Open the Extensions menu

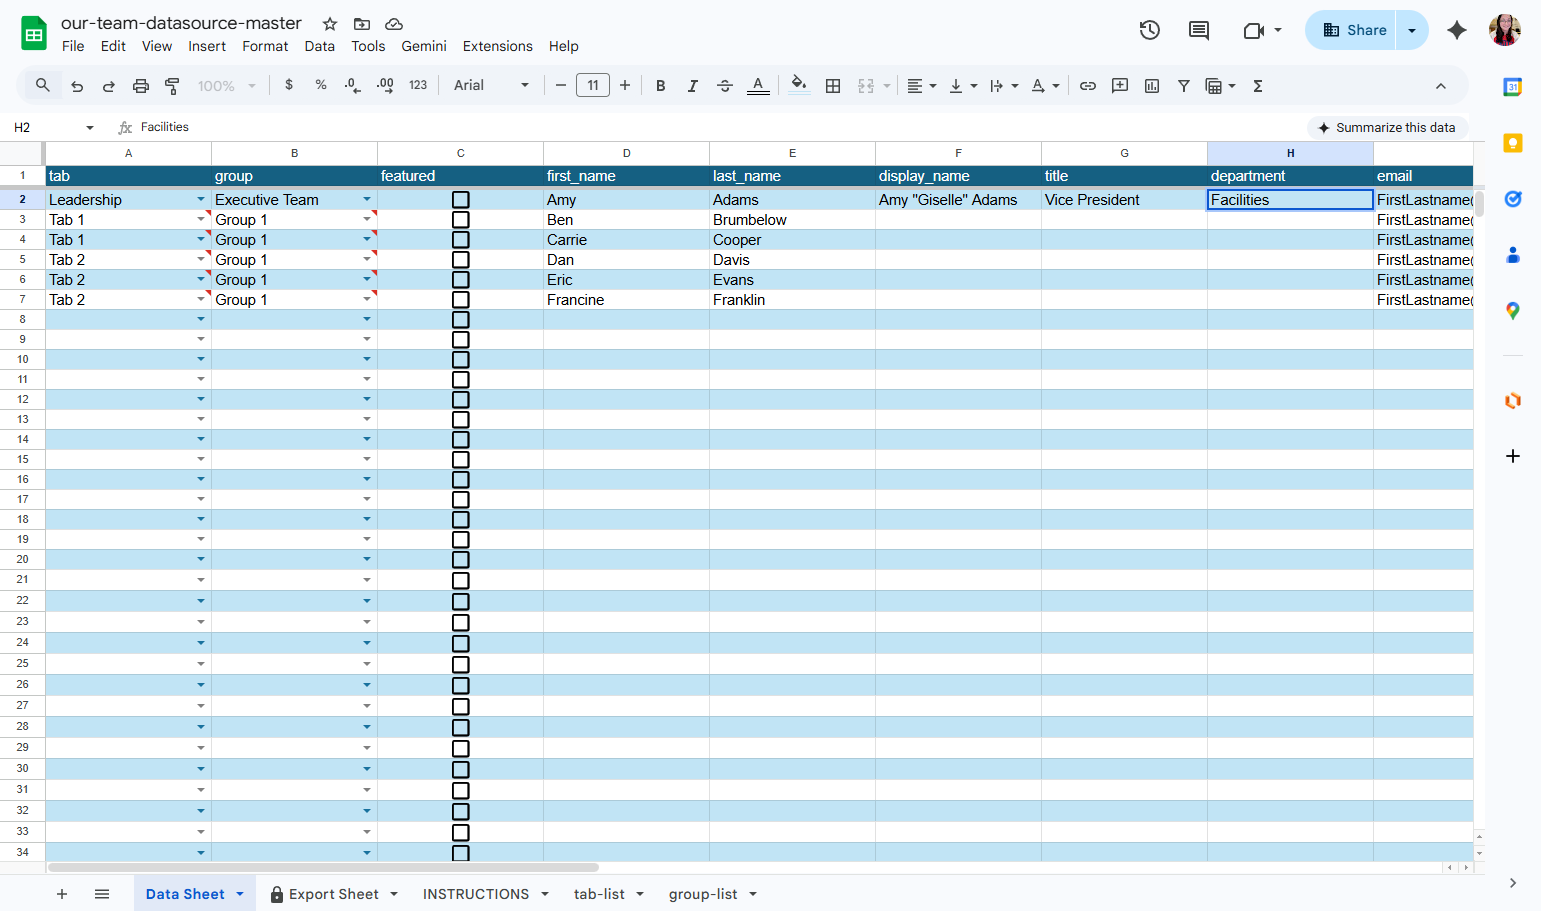(497, 46)
